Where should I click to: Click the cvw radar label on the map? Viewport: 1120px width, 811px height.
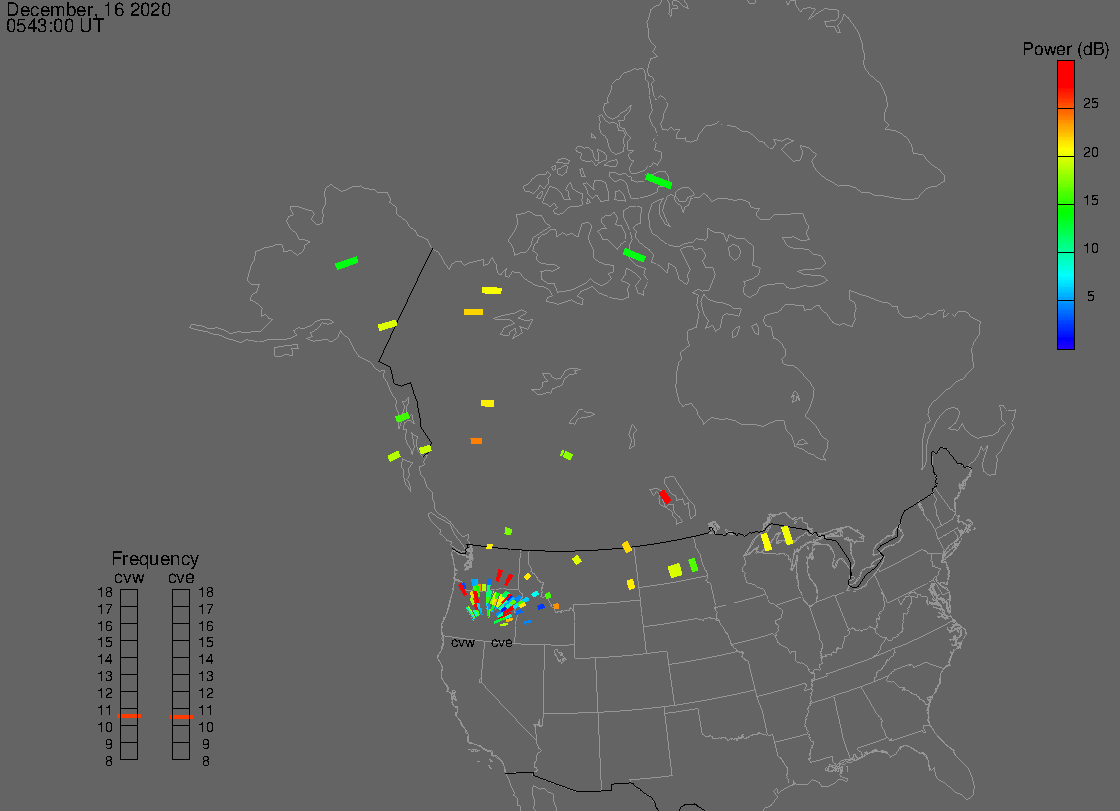(463, 643)
